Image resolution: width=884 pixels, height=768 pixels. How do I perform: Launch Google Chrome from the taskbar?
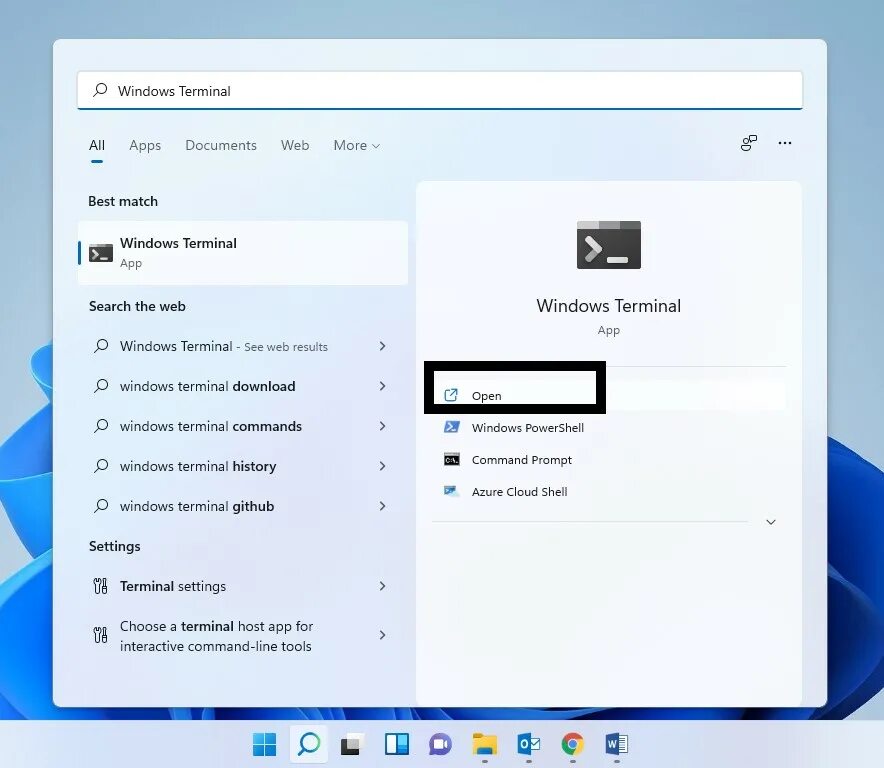pyautogui.click(x=573, y=744)
